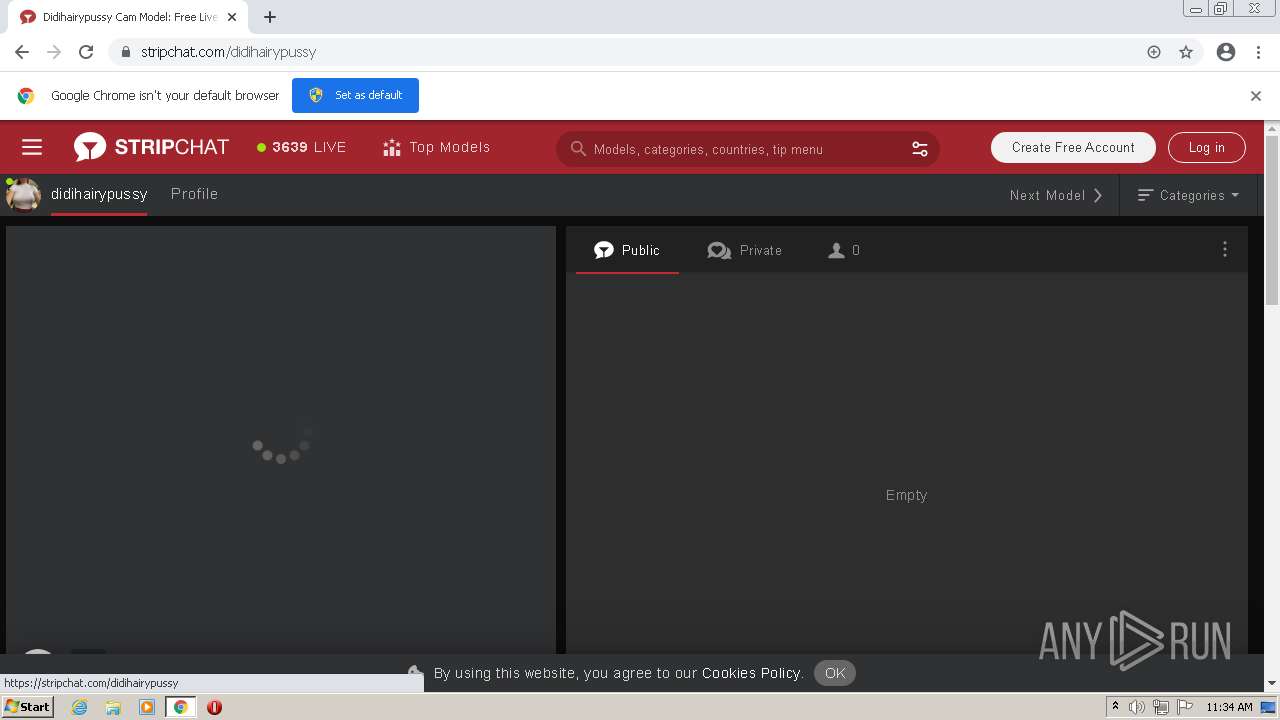Open the Windows Start menu

click(x=27, y=707)
